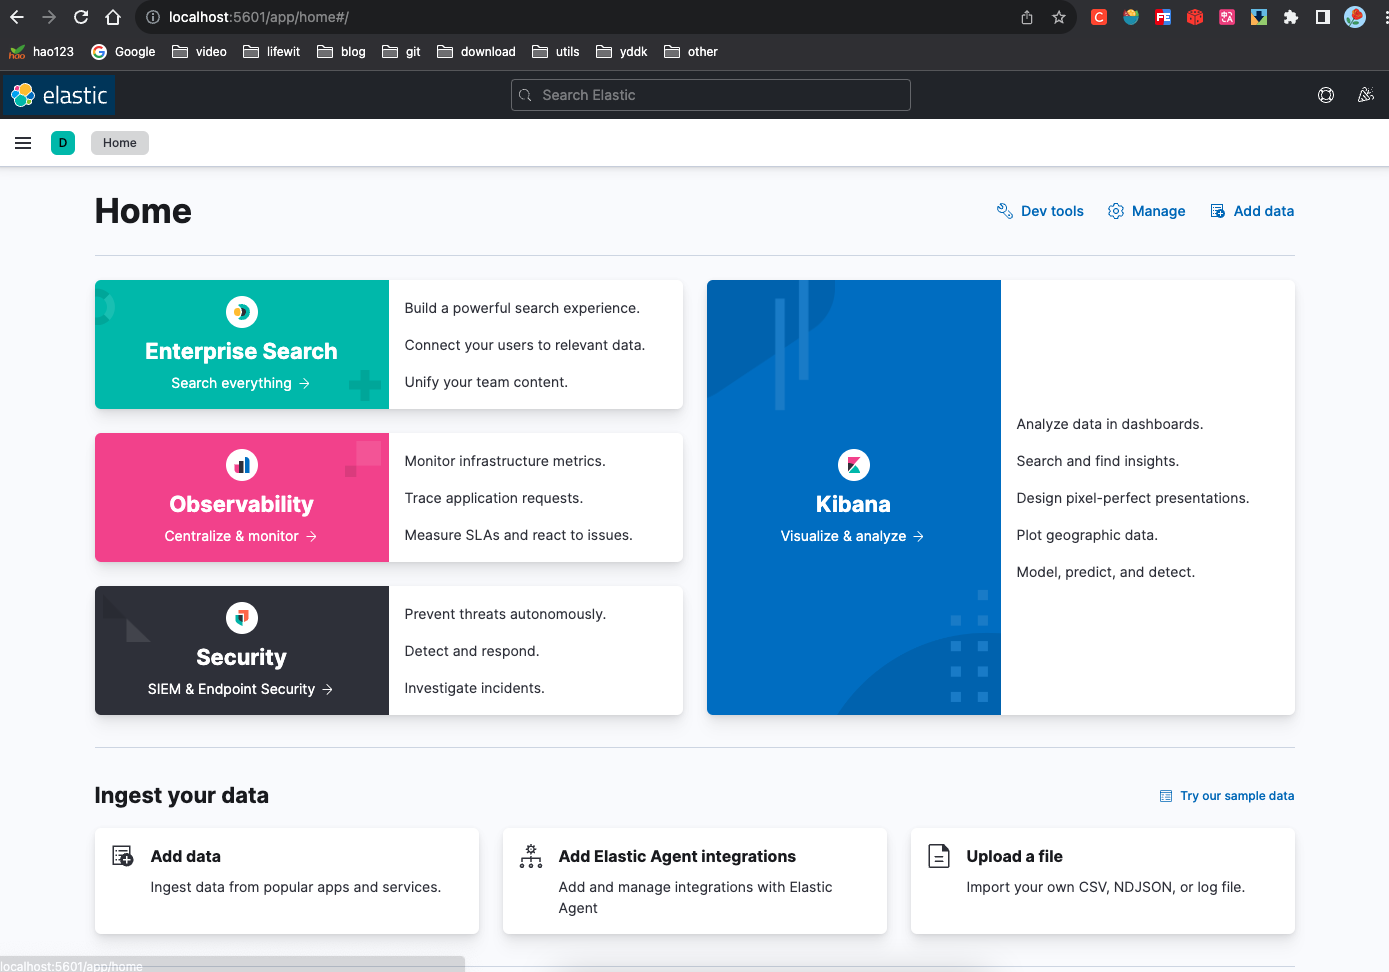Open the browser extensions puzzle icon
Screen dimensions: 1389x972
(x=1291, y=17)
